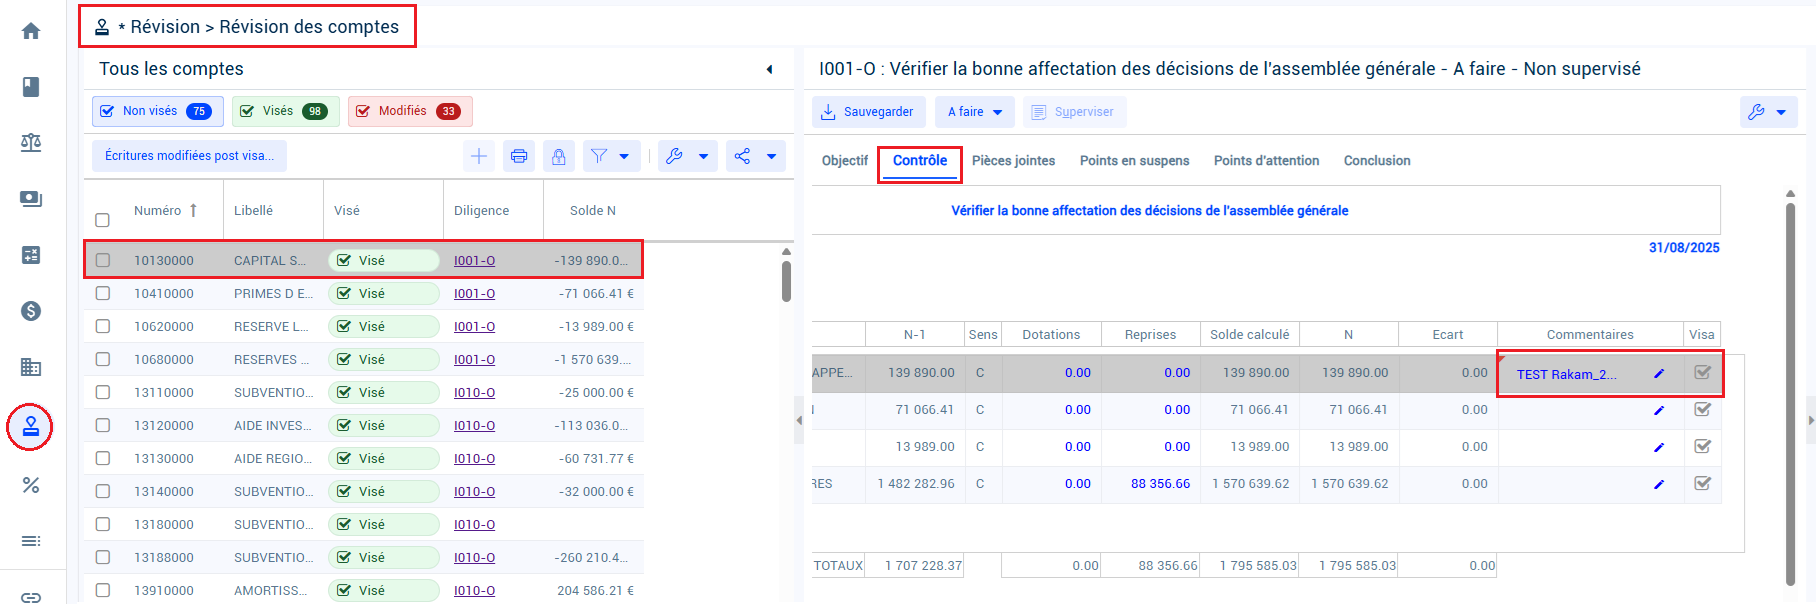Switch to the Objectif tab

[x=845, y=160]
